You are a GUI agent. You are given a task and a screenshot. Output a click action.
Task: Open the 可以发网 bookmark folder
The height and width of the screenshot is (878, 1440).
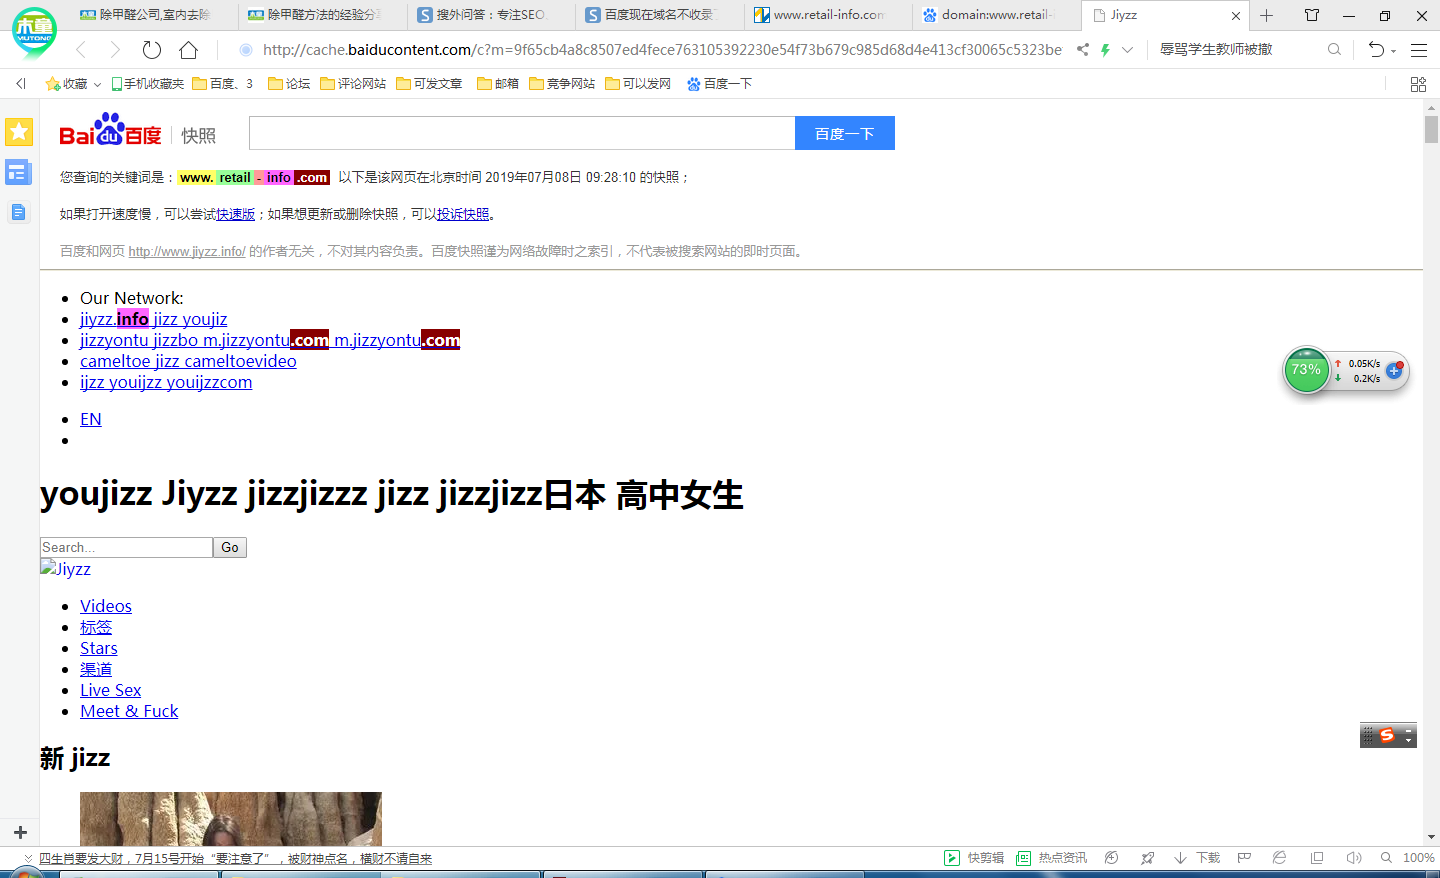click(x=638, y=84)
